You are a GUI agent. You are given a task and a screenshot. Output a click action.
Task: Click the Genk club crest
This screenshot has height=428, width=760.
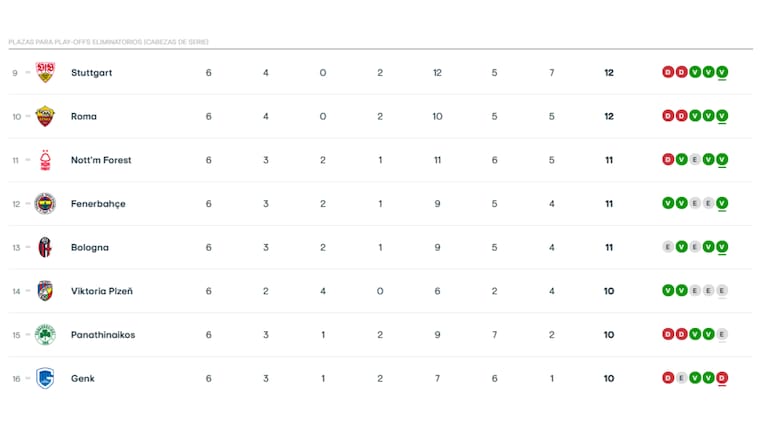(45, 378)
